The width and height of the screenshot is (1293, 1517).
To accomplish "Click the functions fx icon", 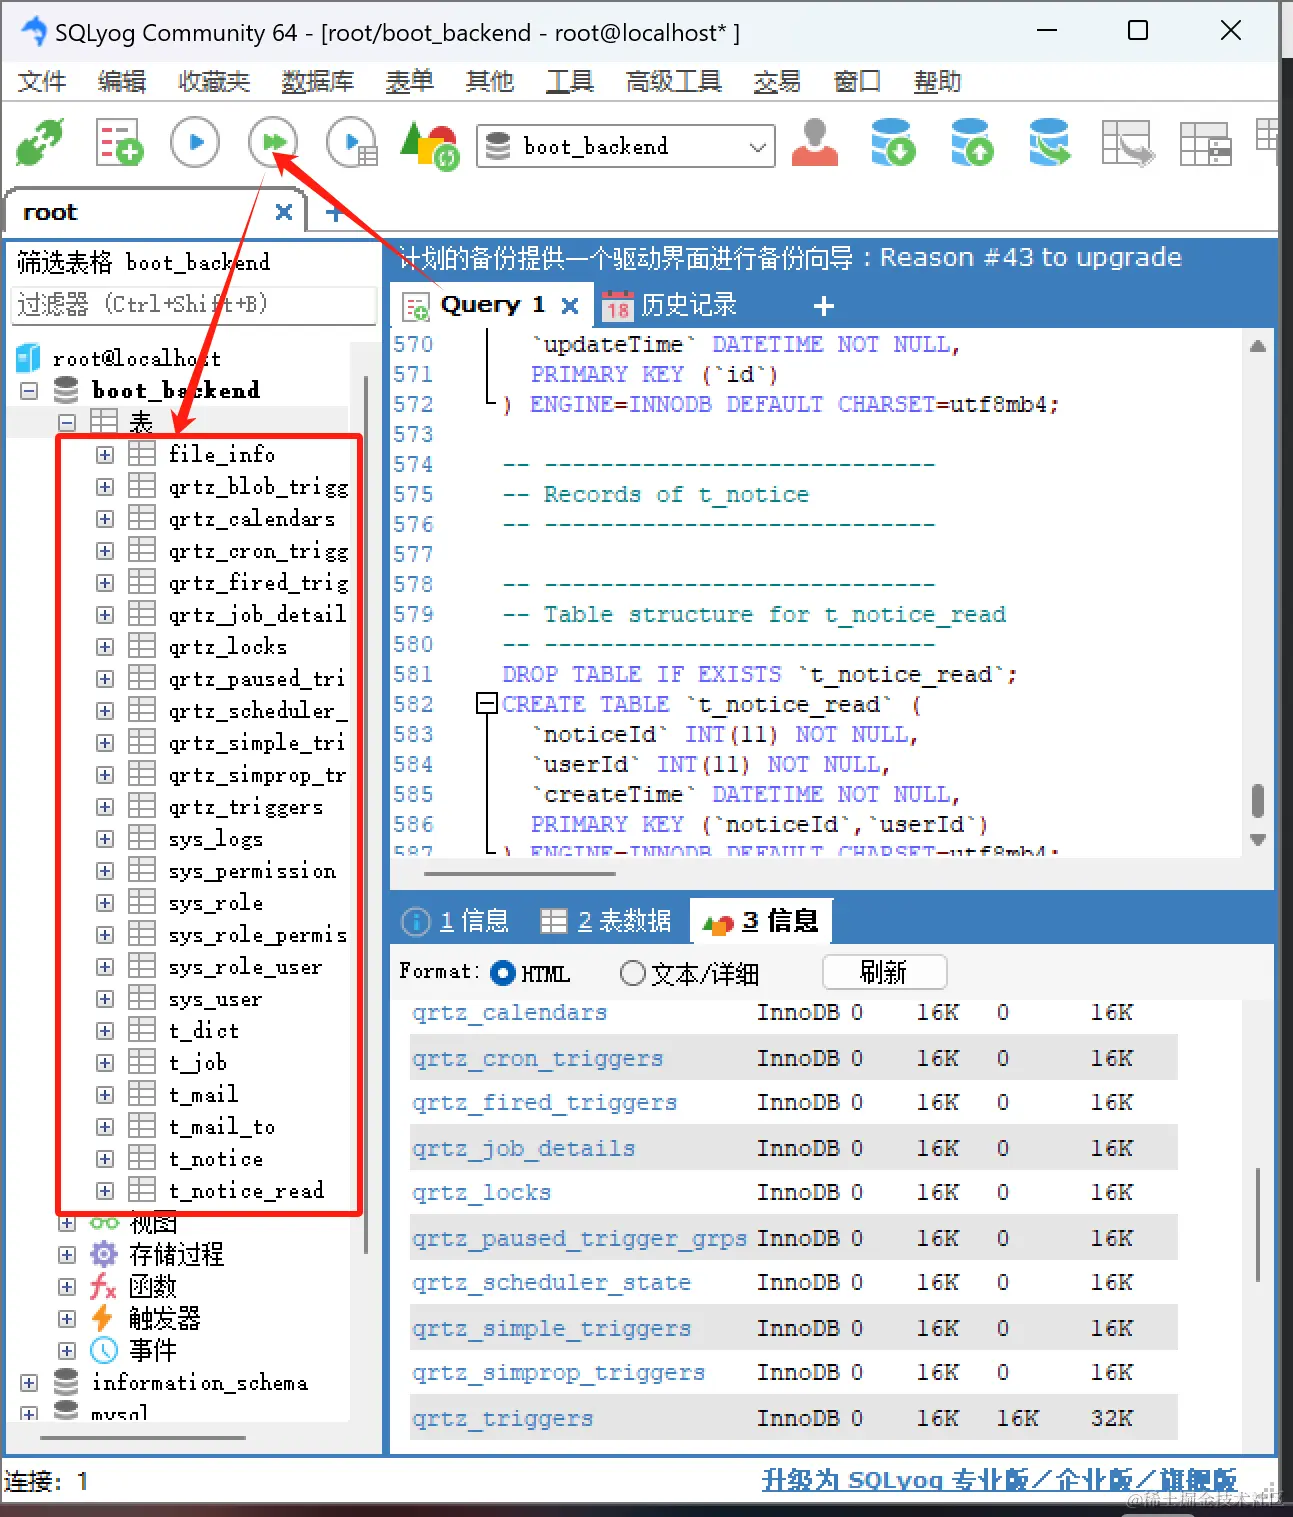I will click(104, 1286).
